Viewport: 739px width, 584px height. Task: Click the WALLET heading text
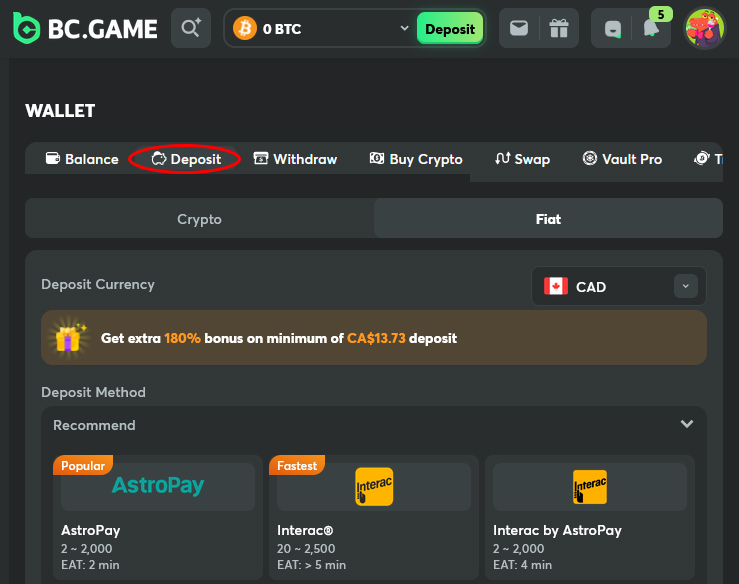pyautogui.click(x=60, y=111)
